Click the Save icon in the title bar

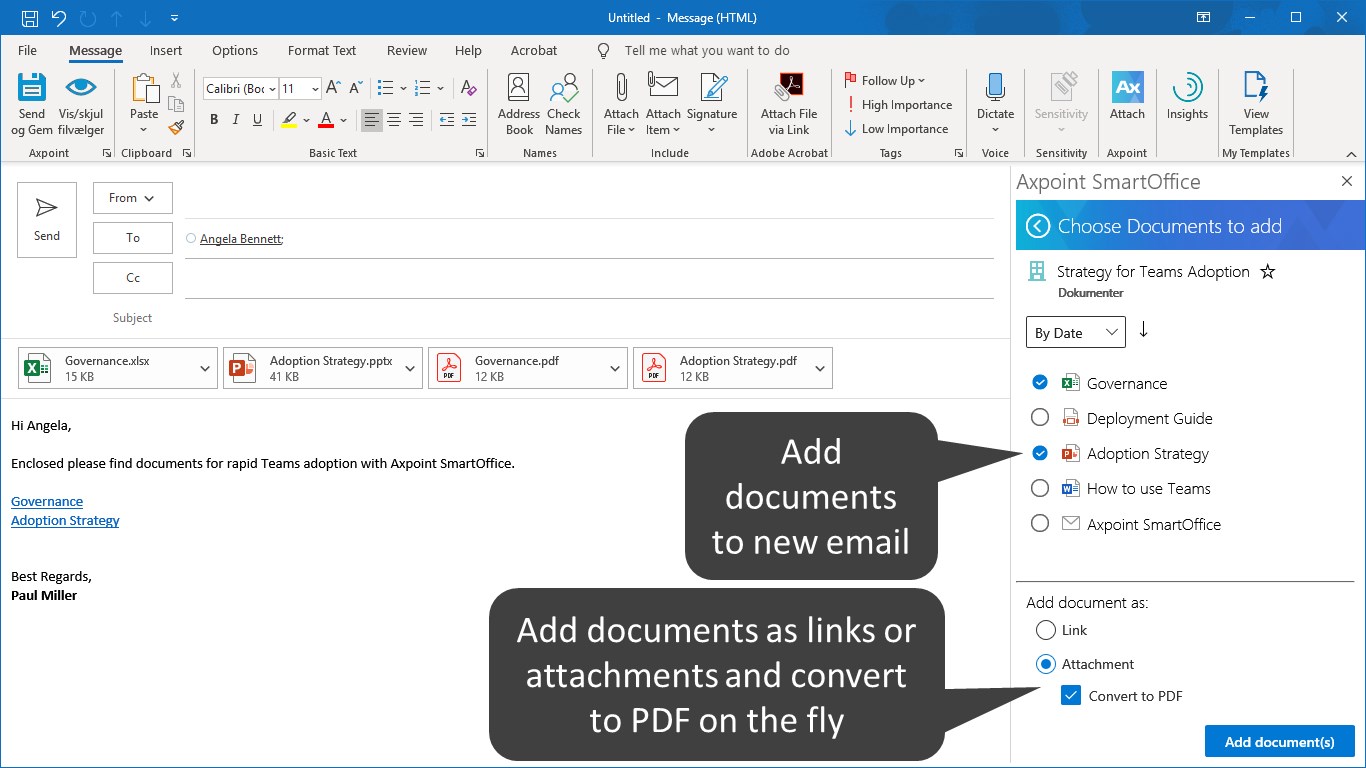coord(30,18)
